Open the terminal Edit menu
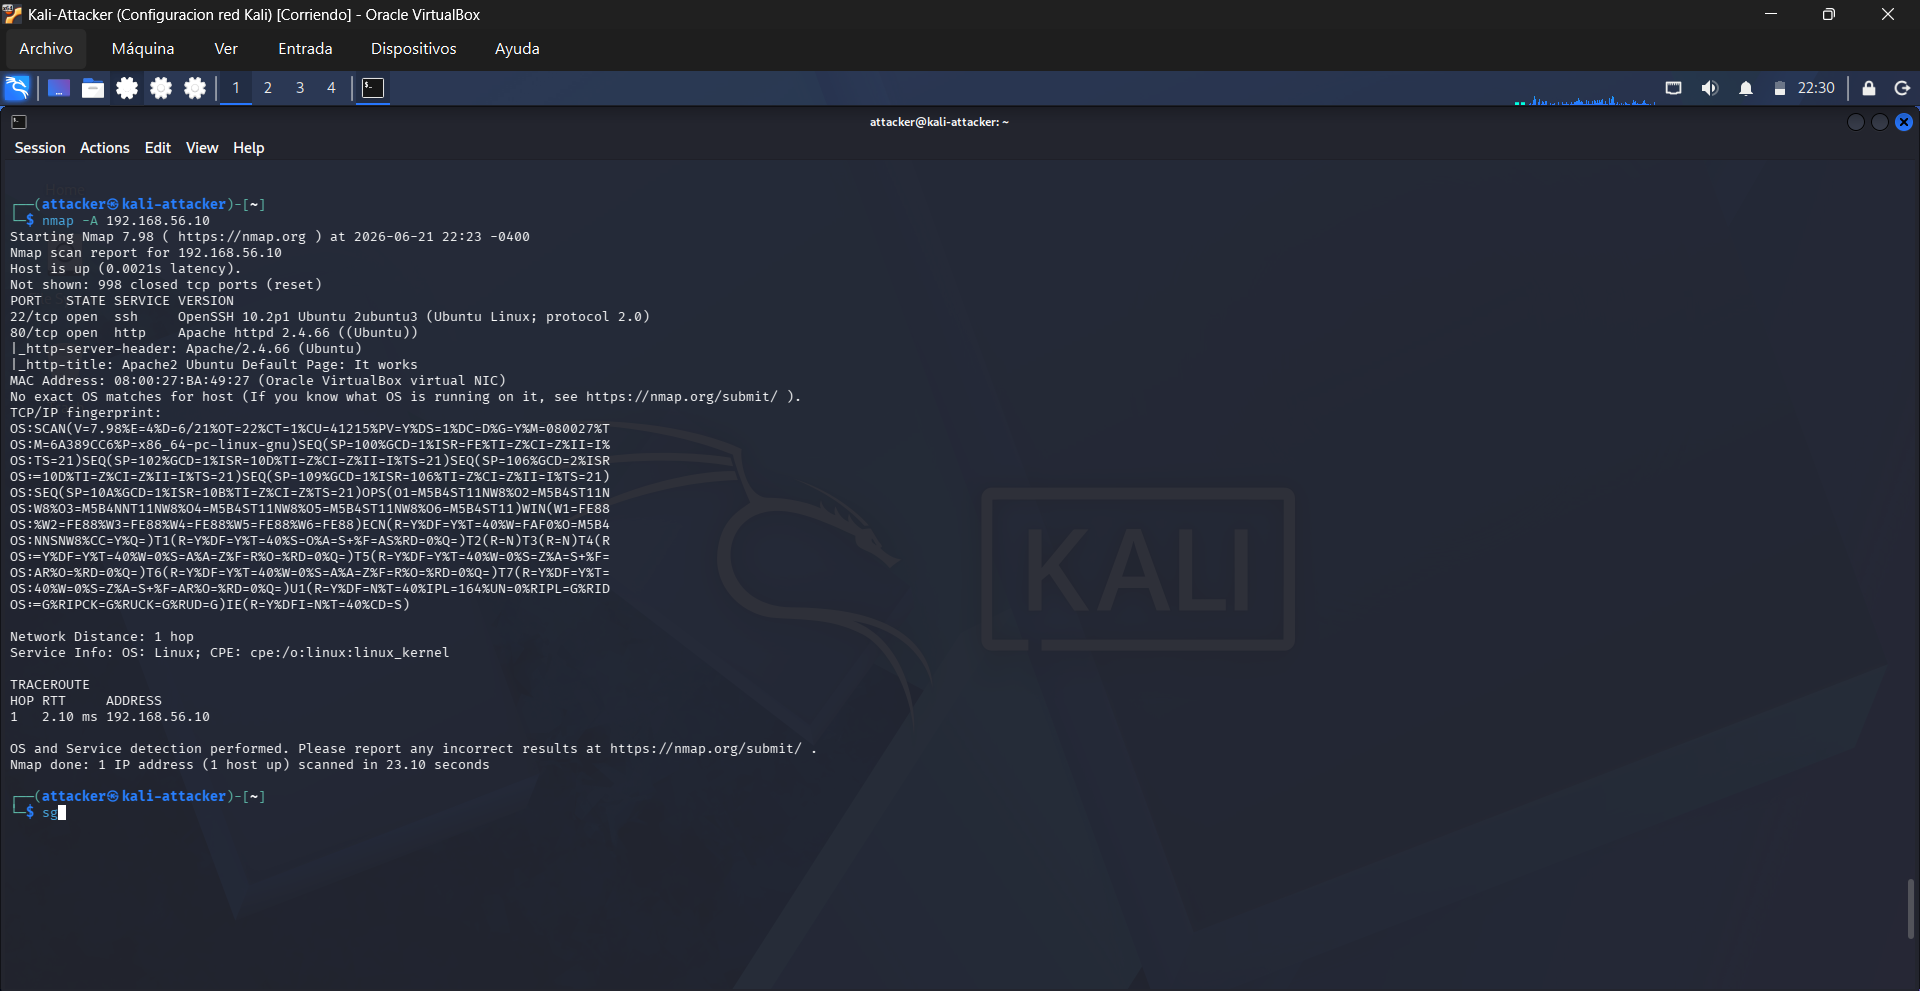Image resolution: width=1920 pixels, height=991 pixels. 158,148
